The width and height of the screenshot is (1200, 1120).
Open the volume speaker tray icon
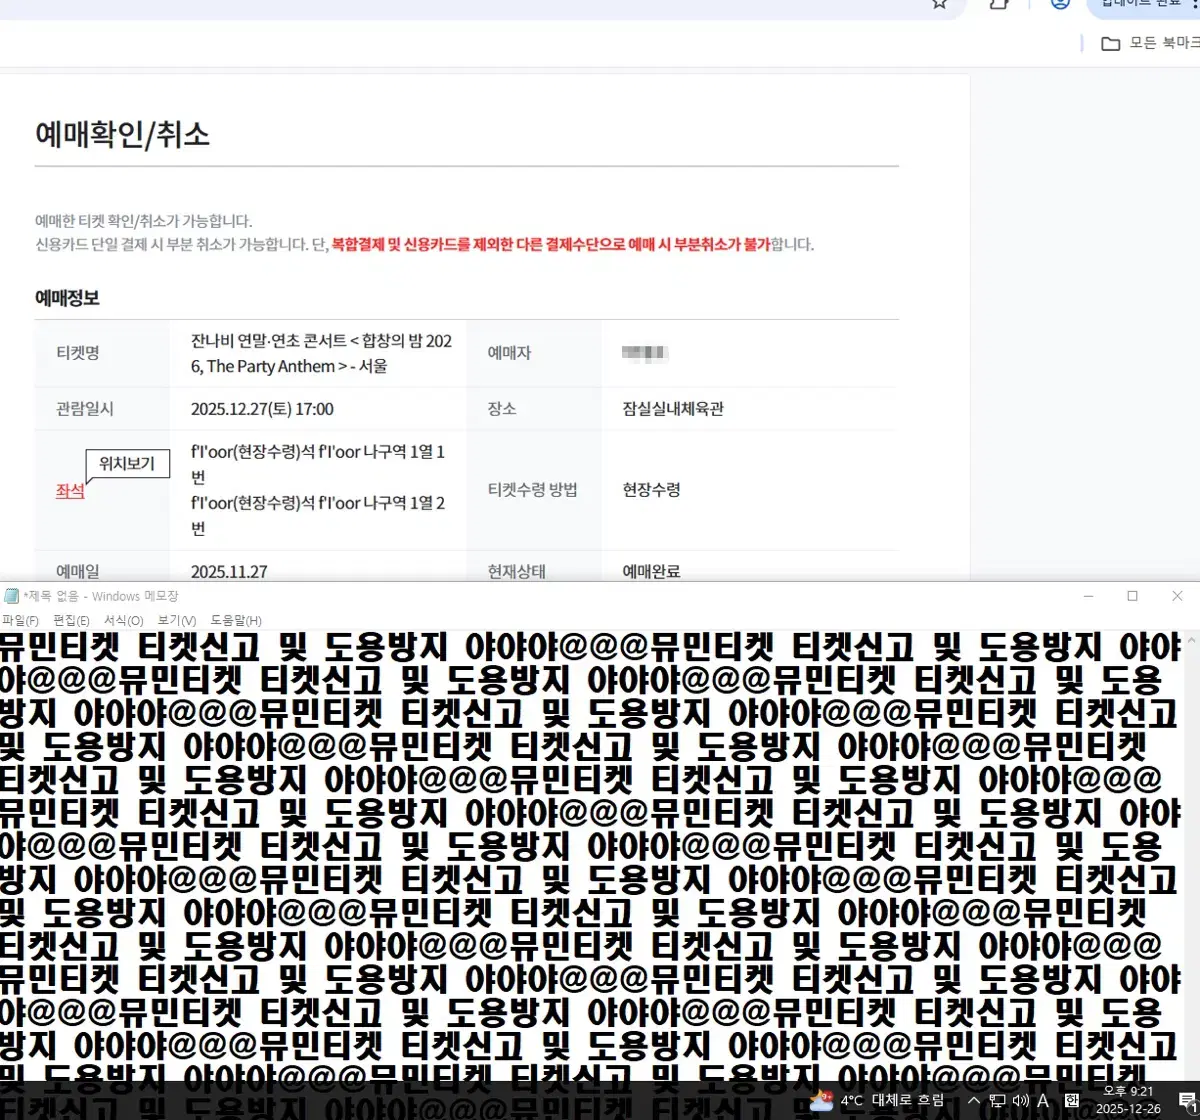point(1020,1101)
